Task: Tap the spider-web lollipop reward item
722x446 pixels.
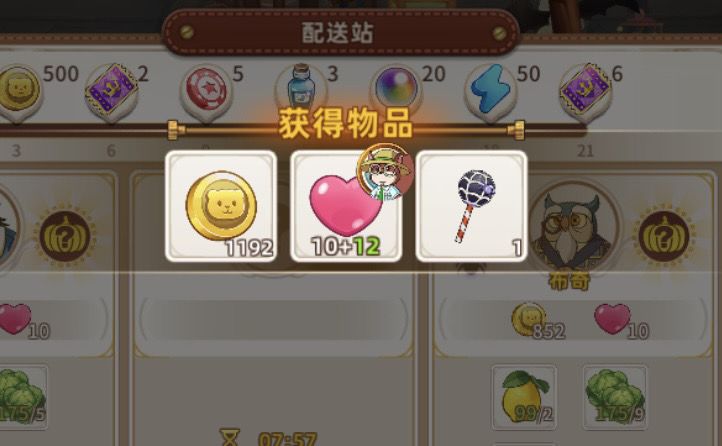Action: pyautogui.click(x=472, y=206)
